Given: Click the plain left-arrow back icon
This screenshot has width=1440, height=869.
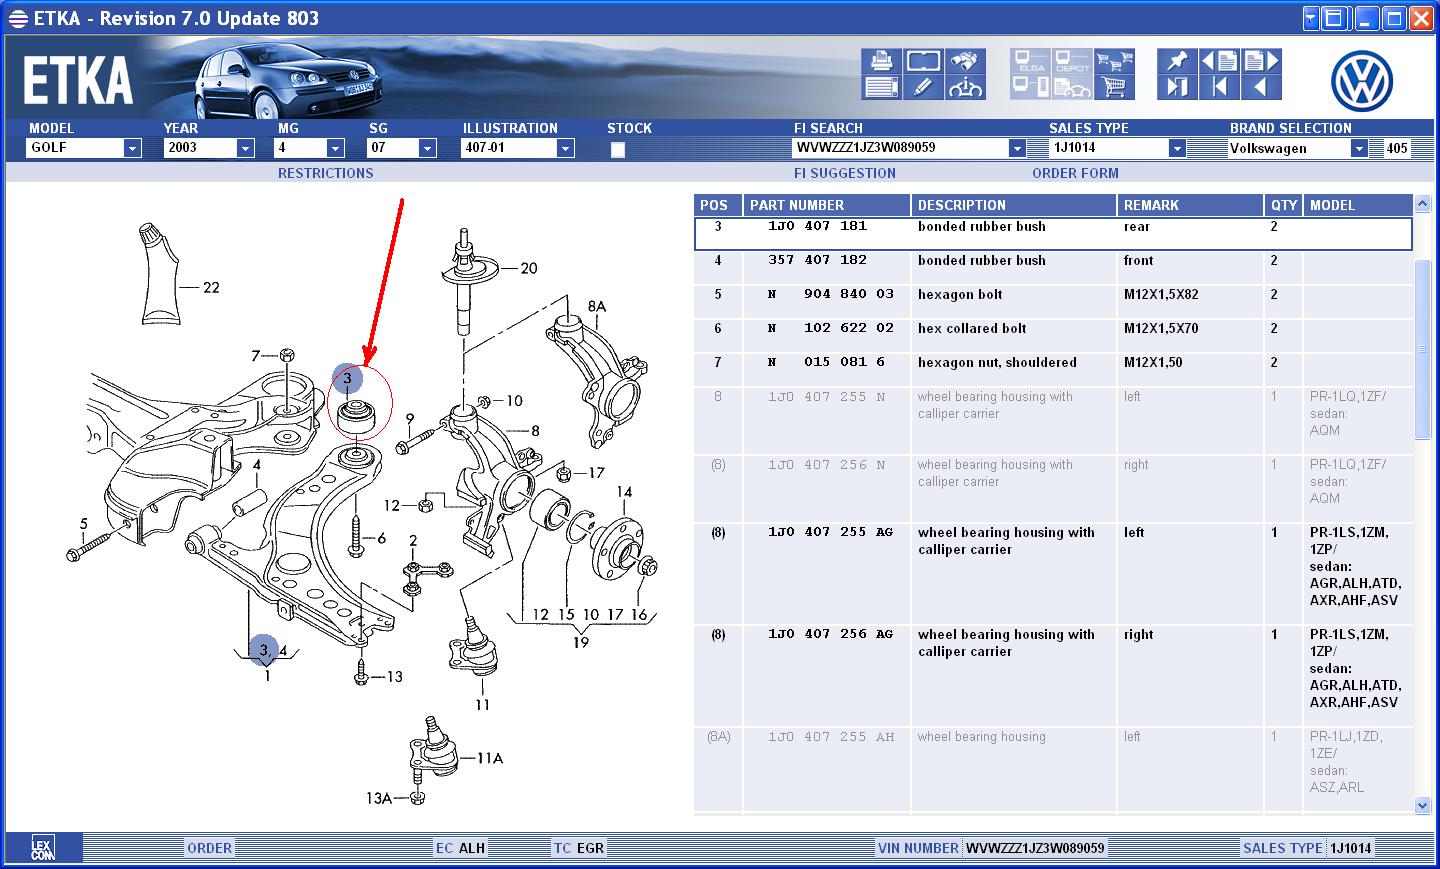Looking at the screenshot, I should click(1261, 87).
